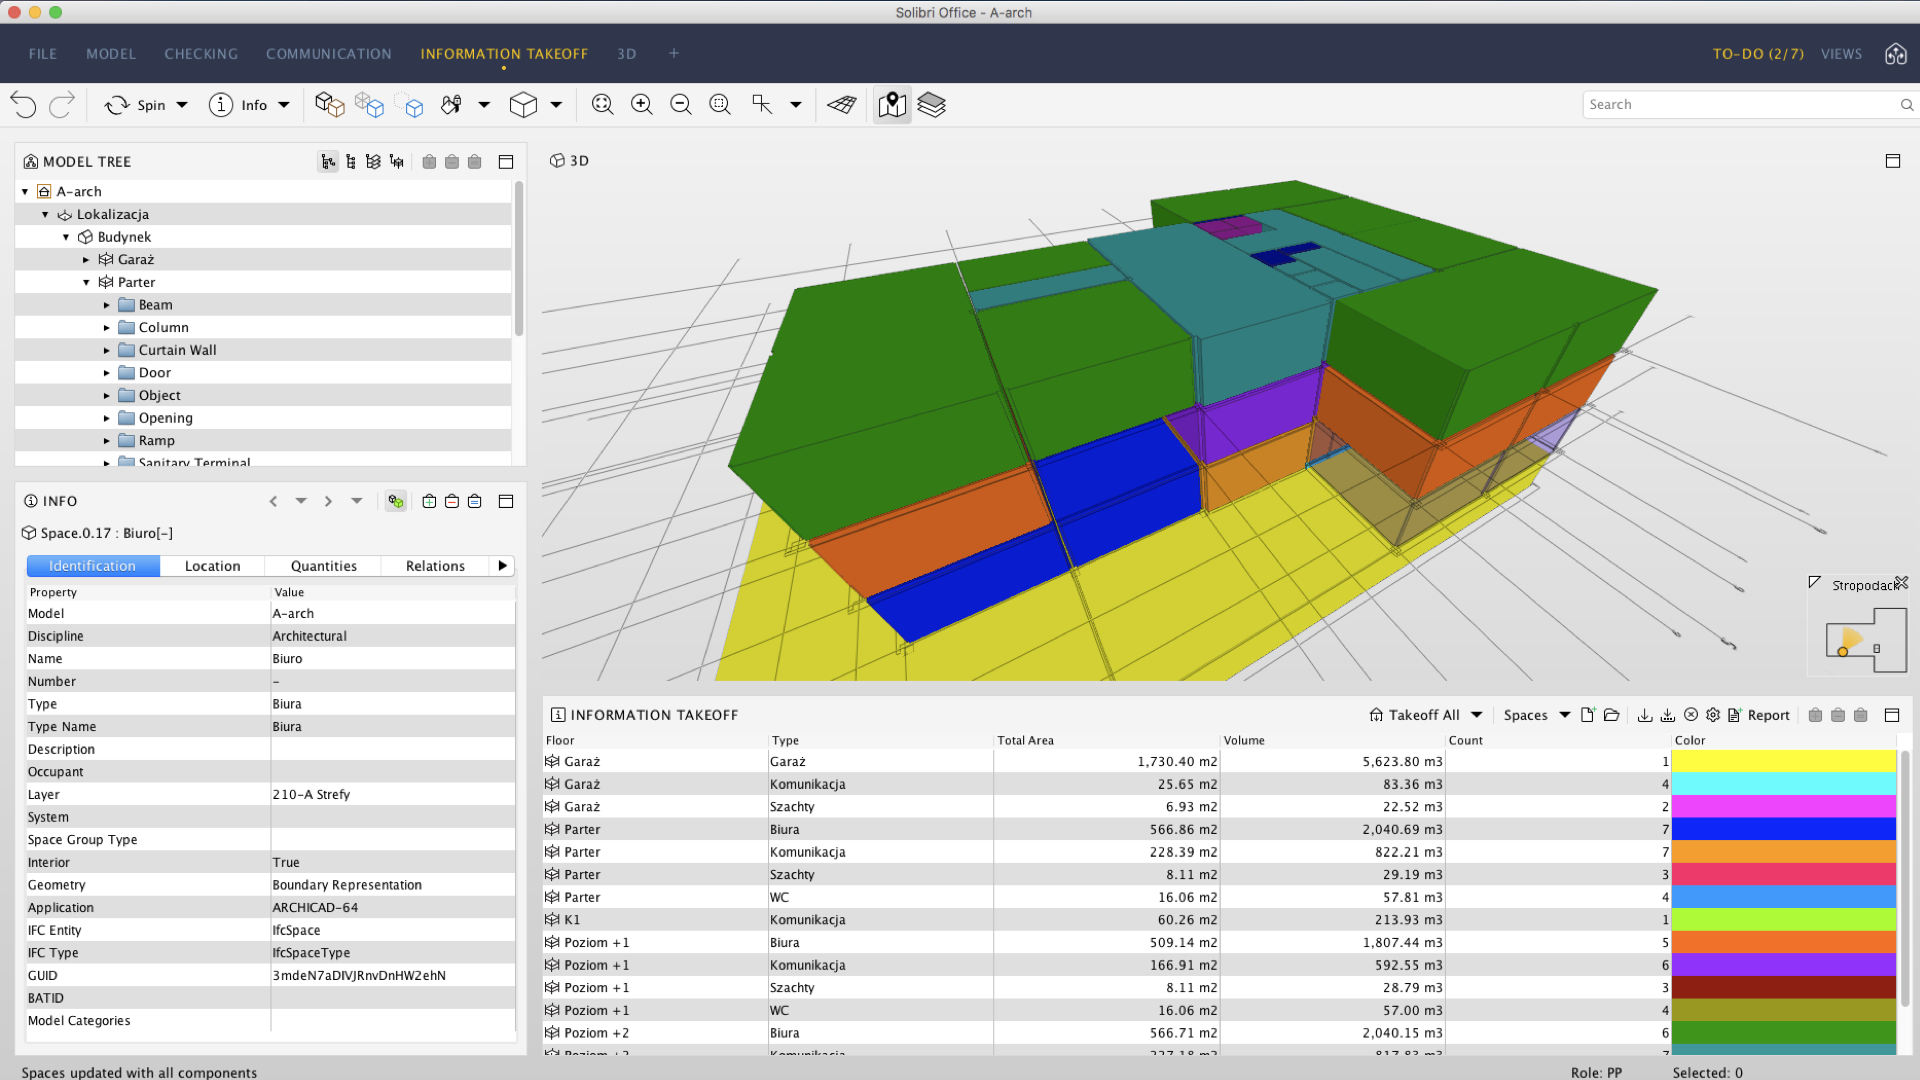Toggle the navigation map button
The image size is (1920, 1080).
(x=892, y=105)
